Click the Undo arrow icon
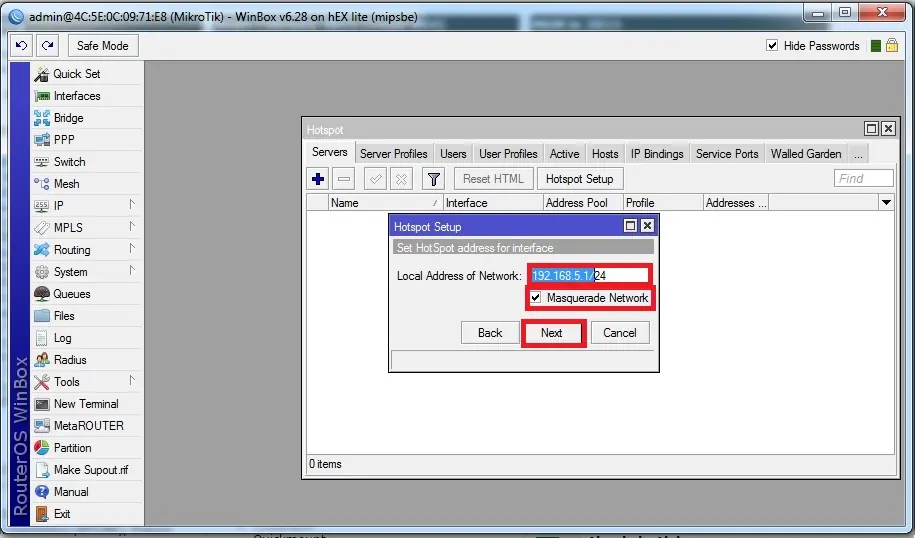 [x=22, y=46]
